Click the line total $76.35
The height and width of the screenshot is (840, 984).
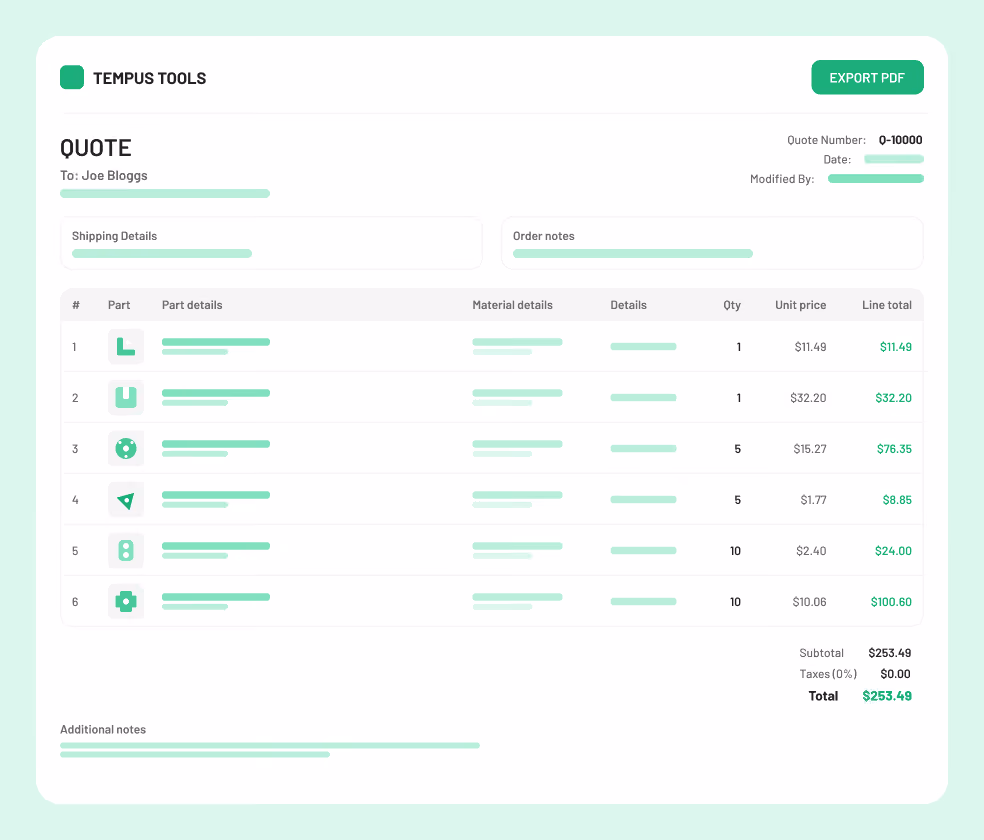pyautogui.click(x=894, y=449)
